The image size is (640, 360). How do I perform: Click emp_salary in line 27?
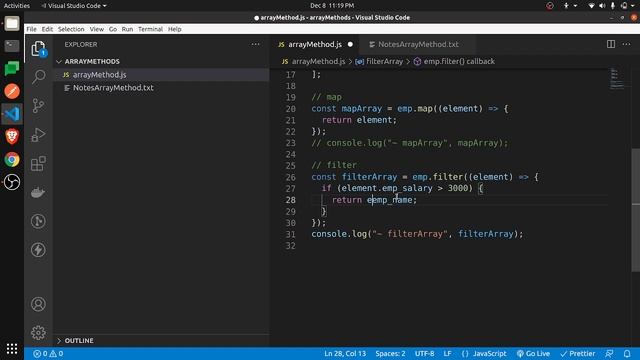point(407,188)
